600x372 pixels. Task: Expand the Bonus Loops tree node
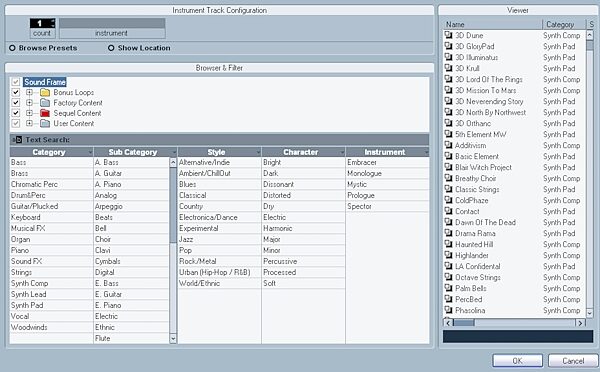click(29, 92)
